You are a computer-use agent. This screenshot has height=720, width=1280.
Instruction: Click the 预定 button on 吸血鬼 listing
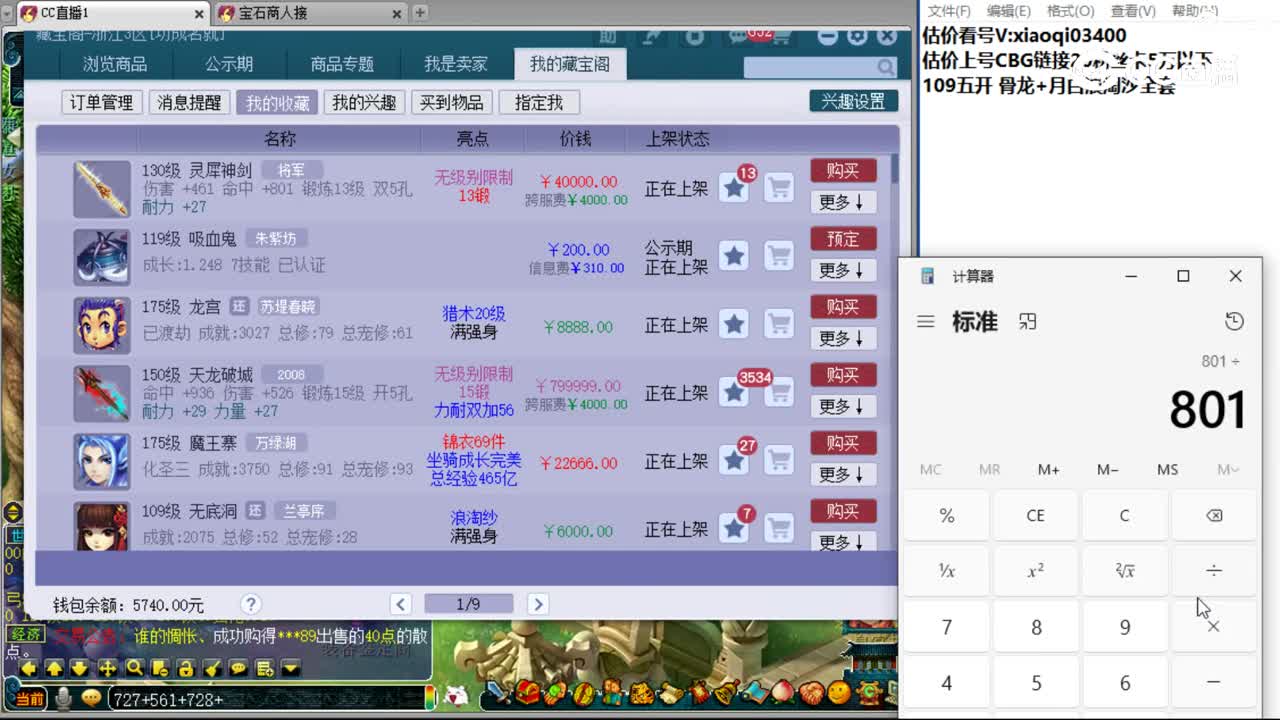pyautogui.click(x=843, y=238)
